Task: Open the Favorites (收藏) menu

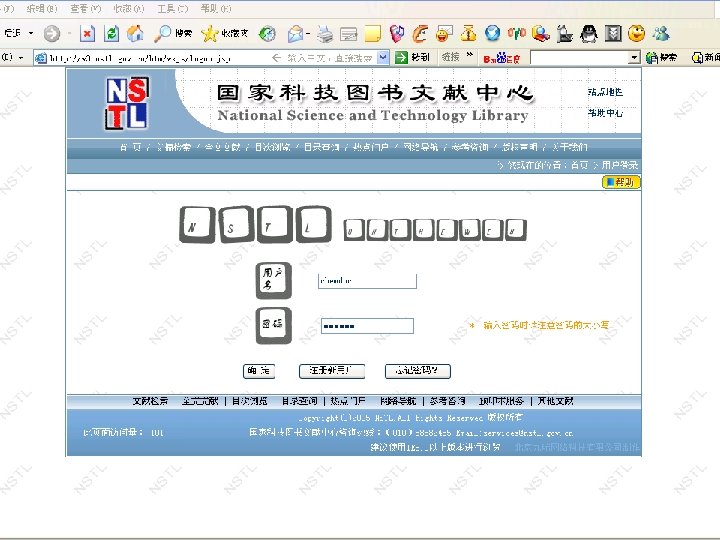Action: click(x=129, y=9)
